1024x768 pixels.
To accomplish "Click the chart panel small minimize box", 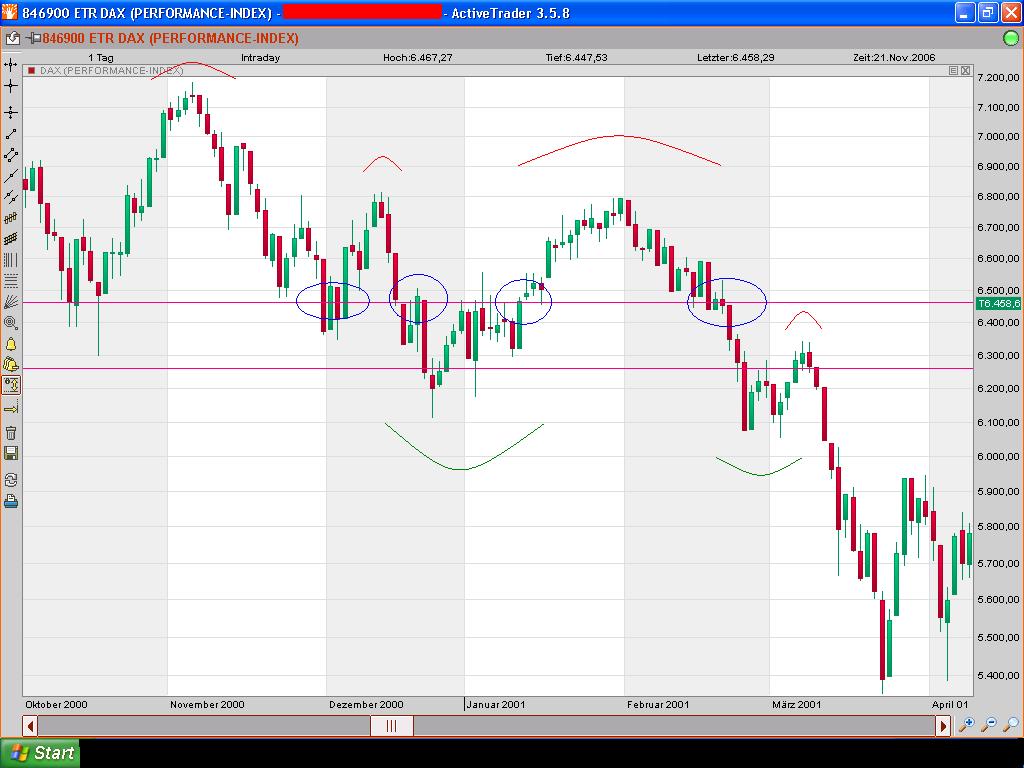I will point(953,71).
